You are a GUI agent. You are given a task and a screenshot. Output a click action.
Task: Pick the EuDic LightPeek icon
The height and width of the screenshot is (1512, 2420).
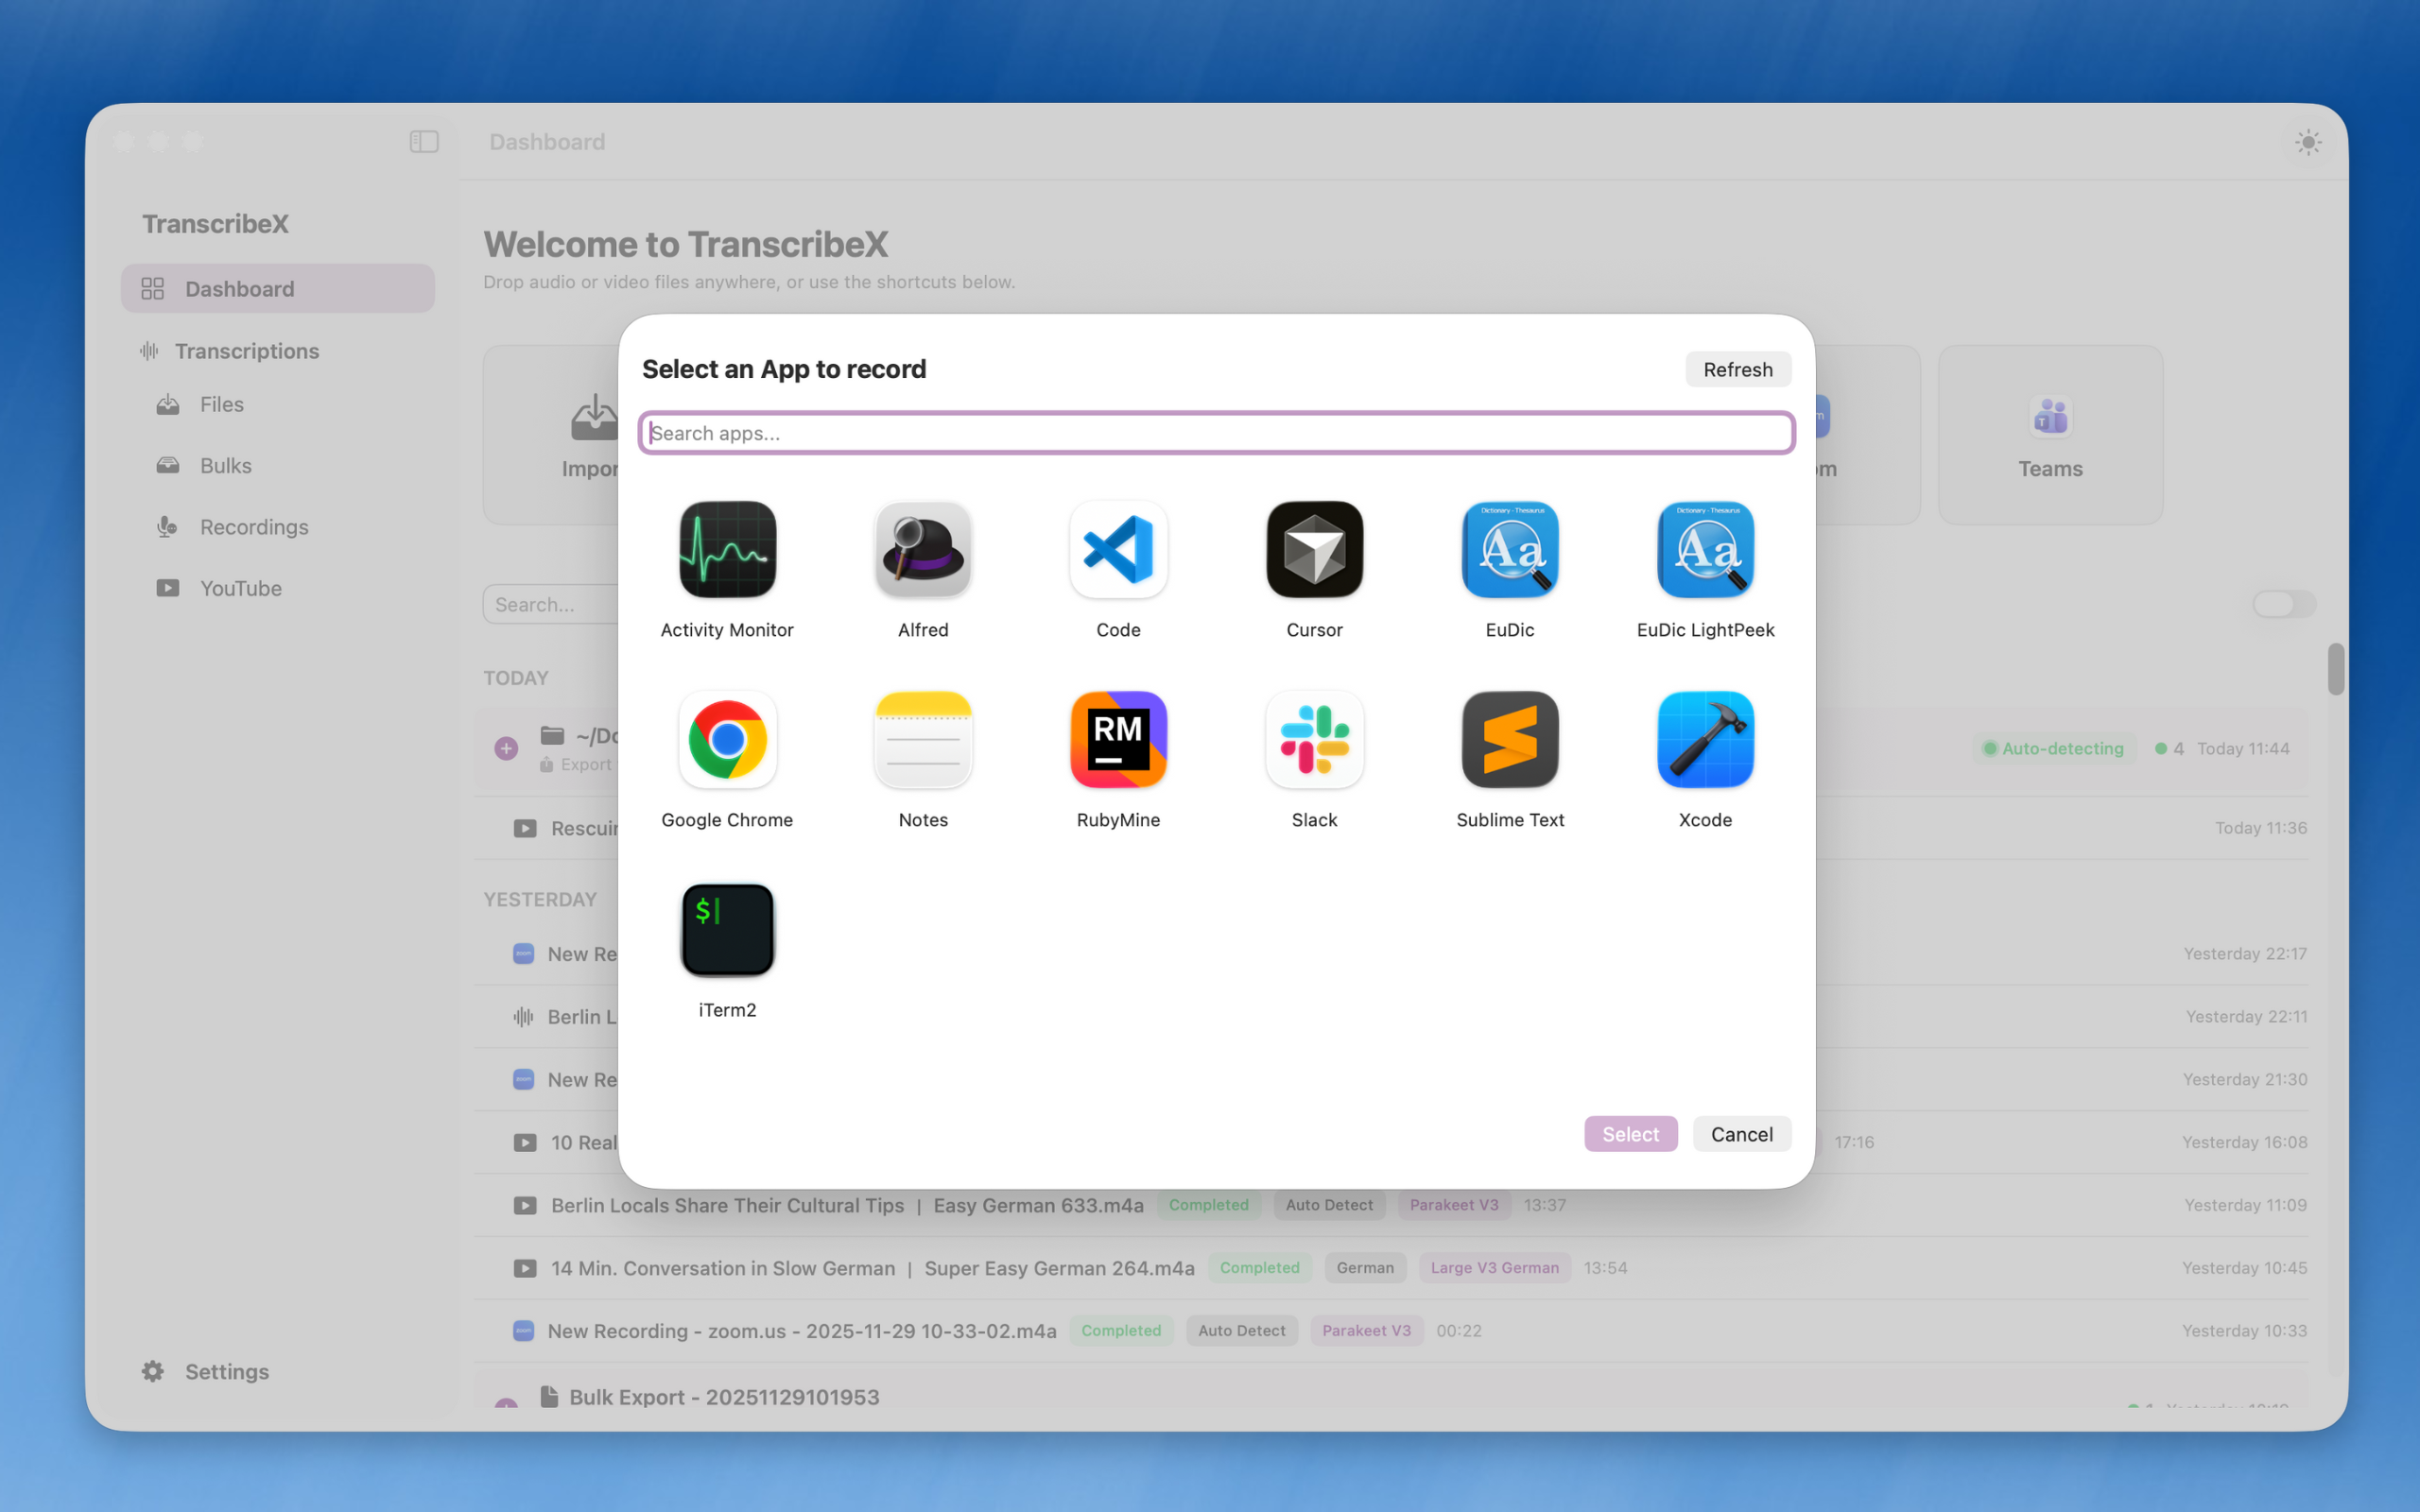tap(1705, 550)
